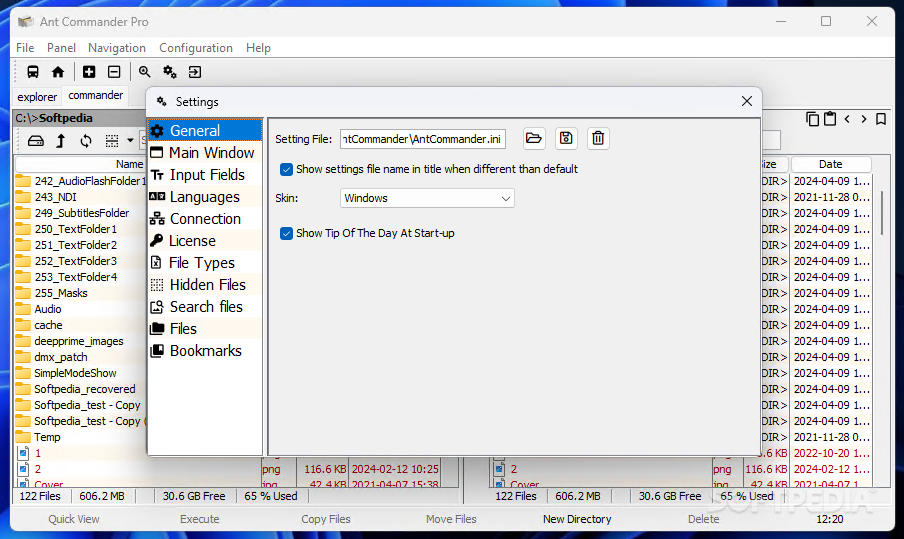Click New Directory button

pyautogui.click(x=577, y=519)
